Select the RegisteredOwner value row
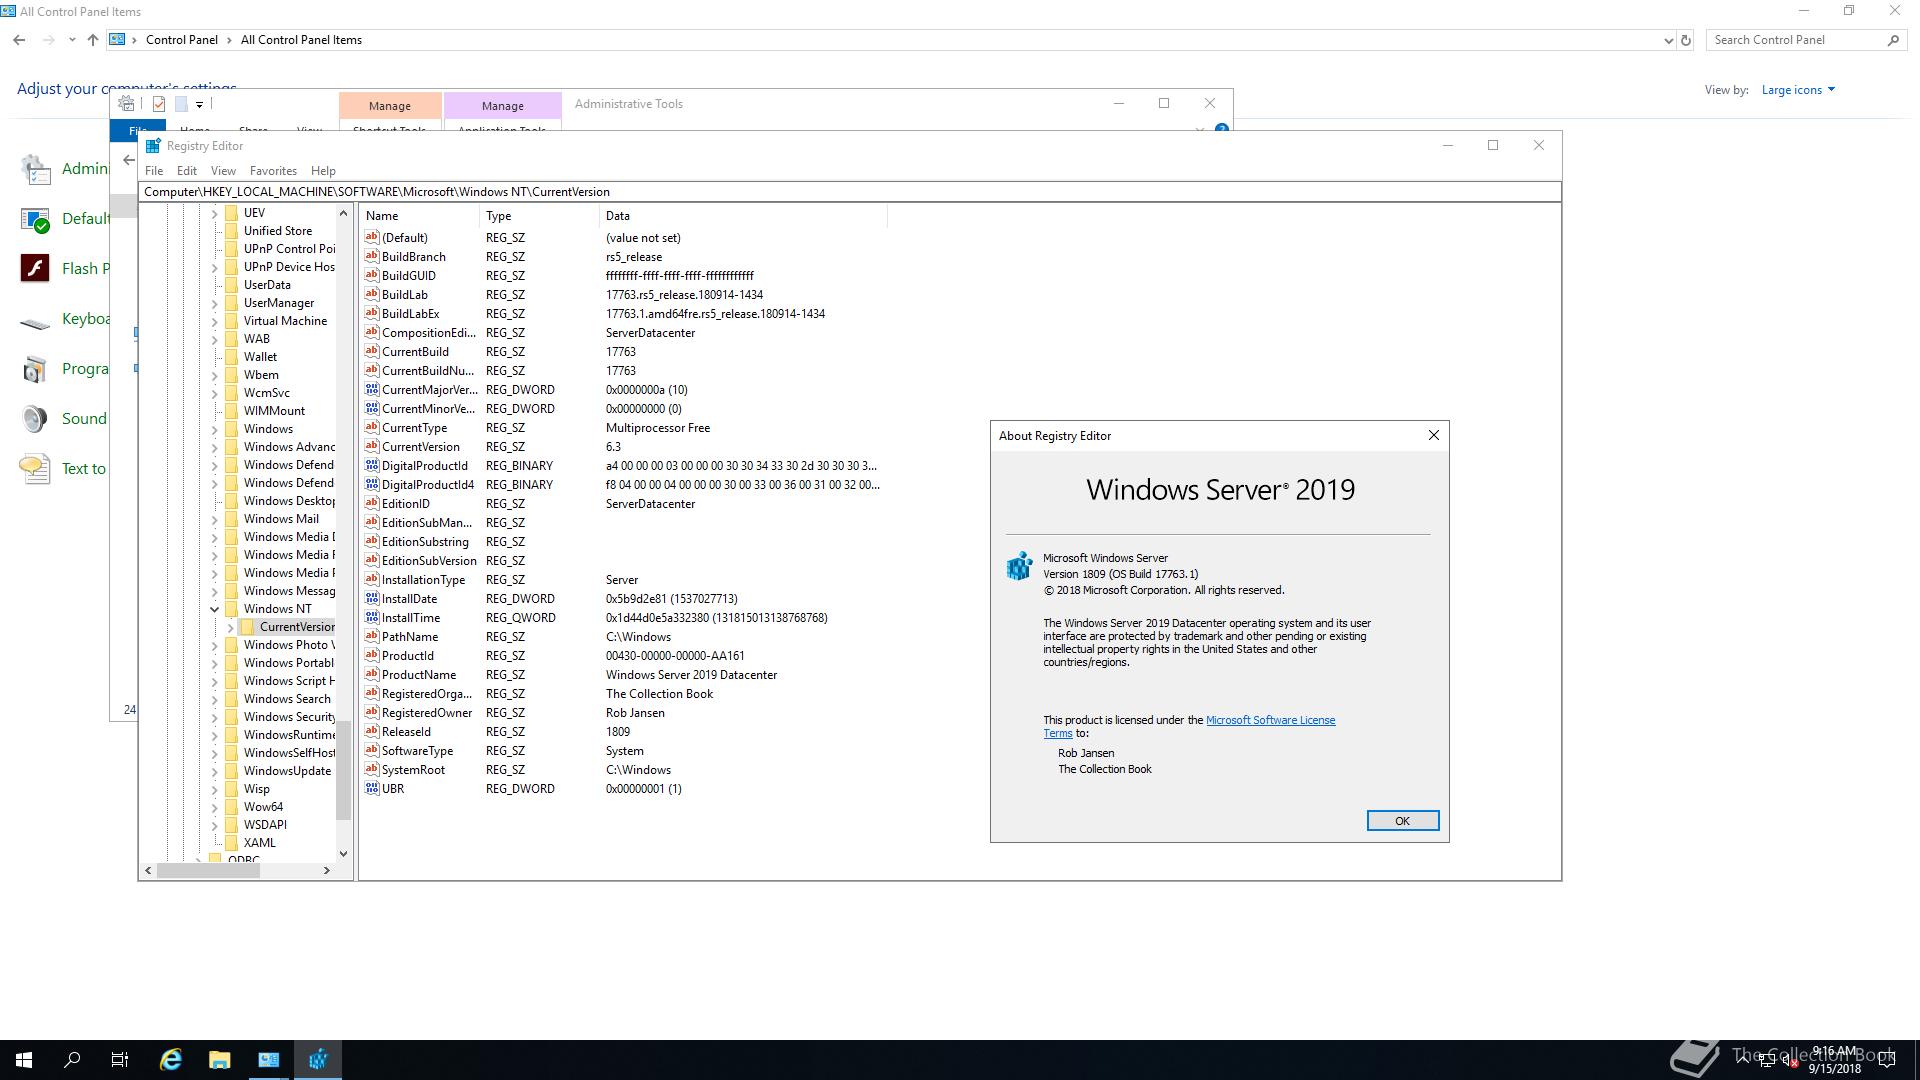 (x=622, y=713)
